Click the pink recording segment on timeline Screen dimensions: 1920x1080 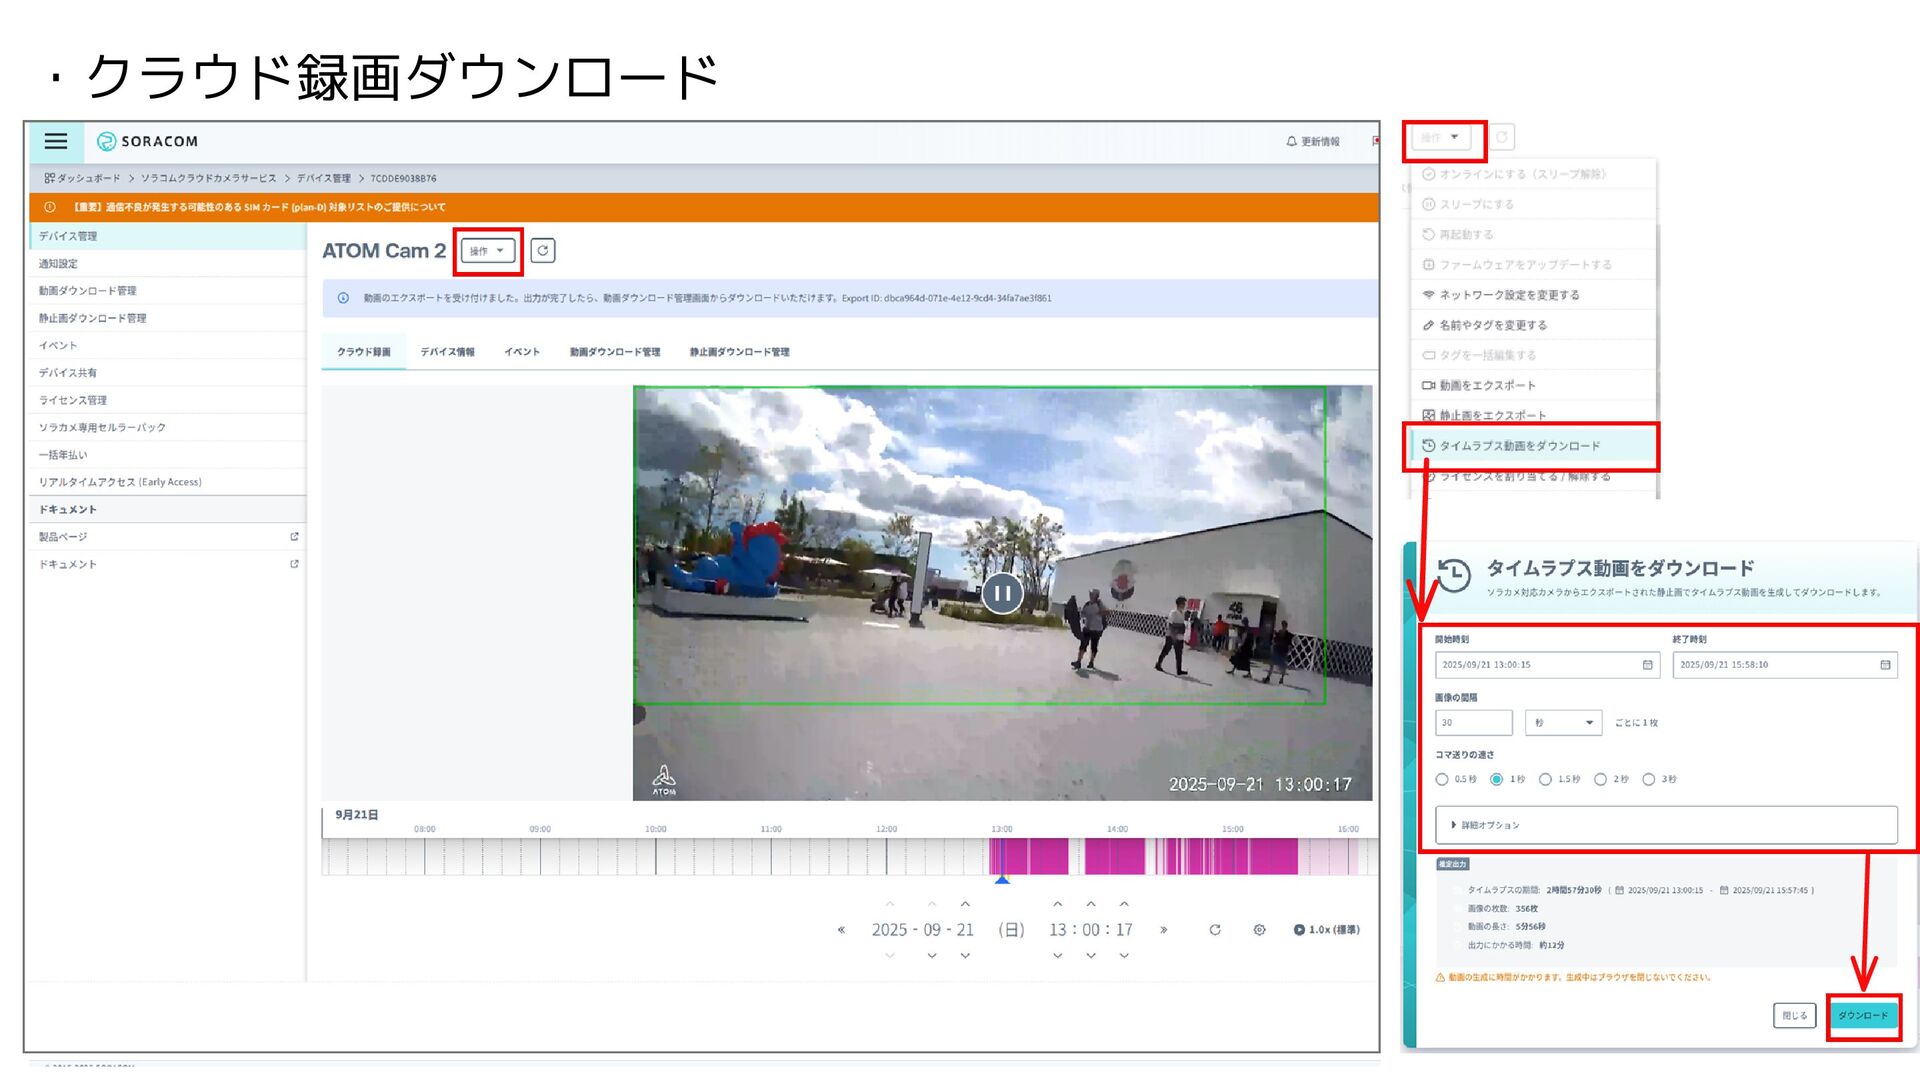[1115, 857]
